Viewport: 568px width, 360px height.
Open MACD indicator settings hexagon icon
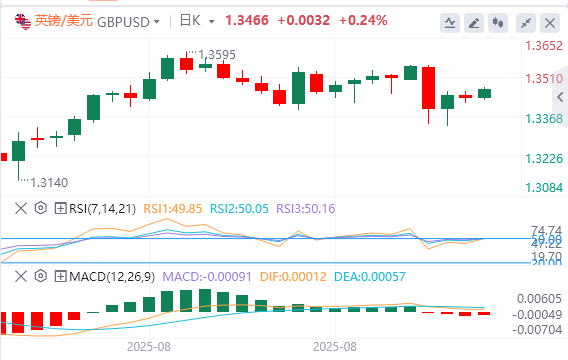point(41,276)
